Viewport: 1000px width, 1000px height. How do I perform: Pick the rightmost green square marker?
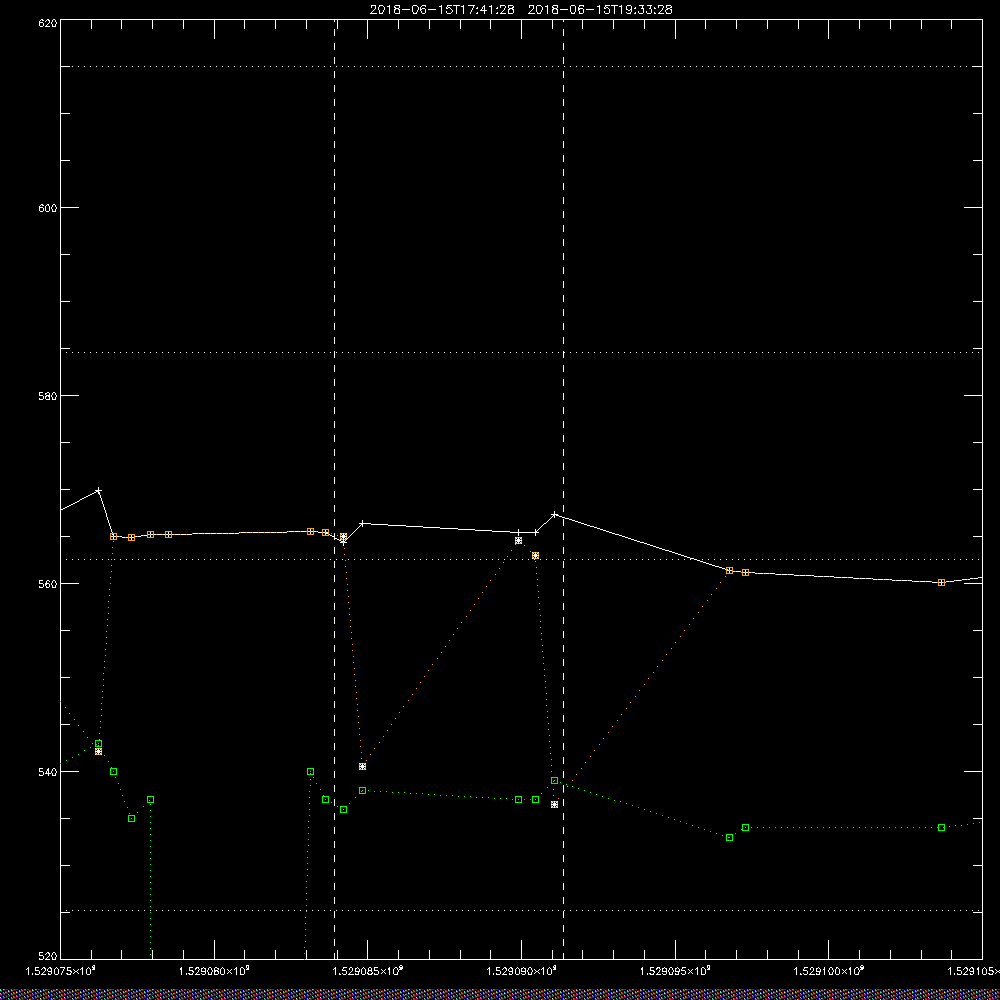point(941,828)
